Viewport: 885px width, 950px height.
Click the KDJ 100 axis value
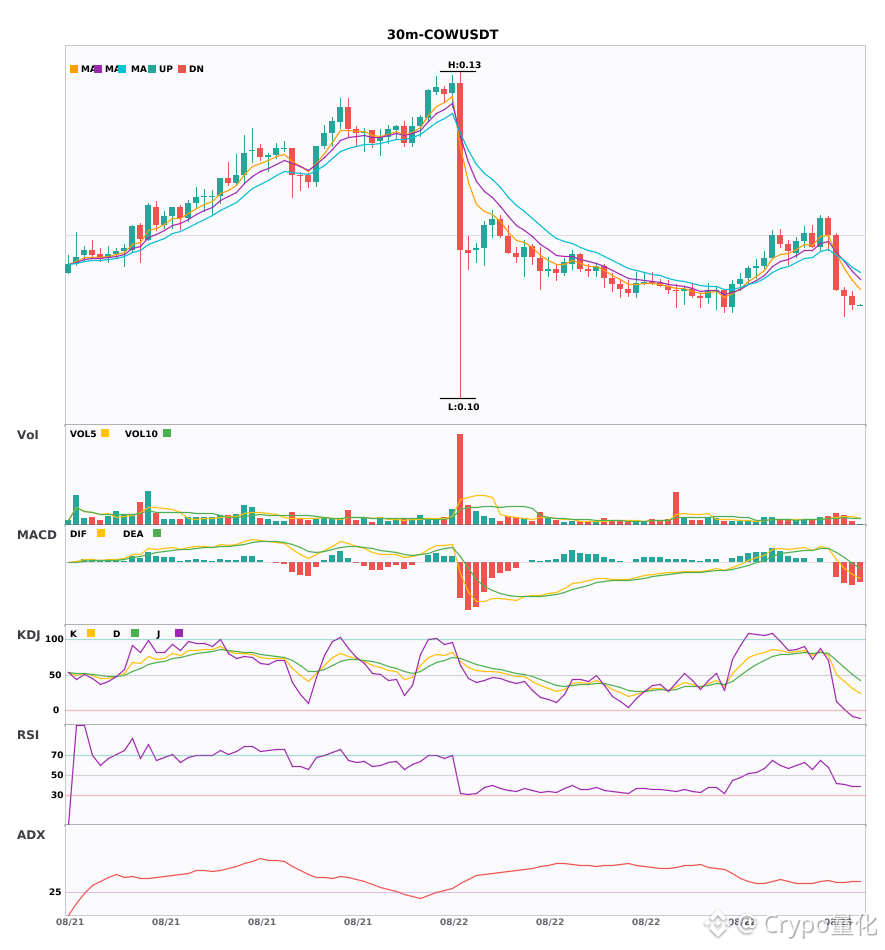(55, 639)
